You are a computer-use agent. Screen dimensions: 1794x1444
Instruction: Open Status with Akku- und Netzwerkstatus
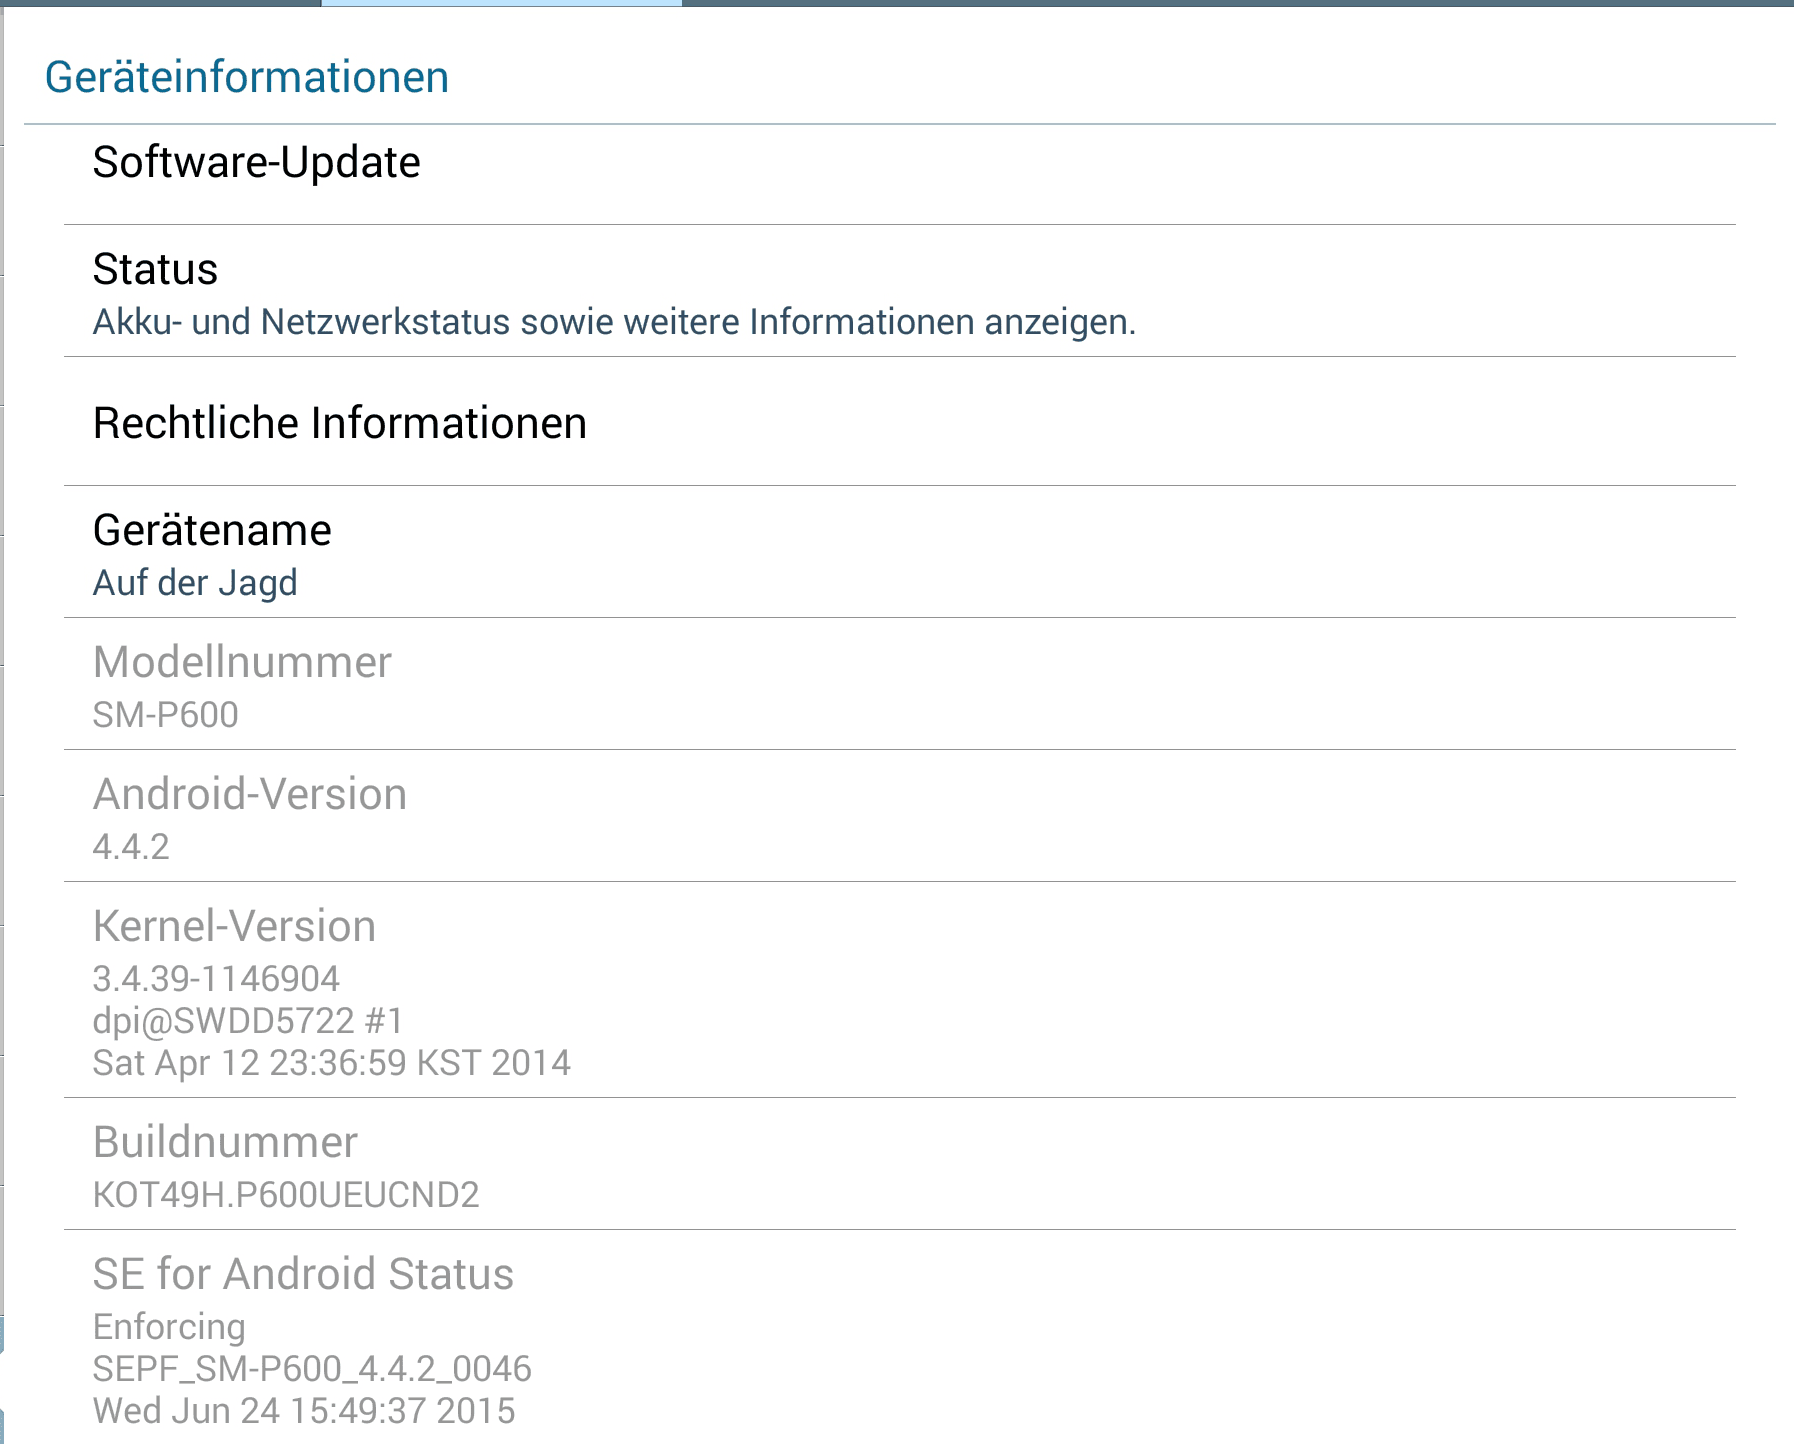click(899, 291)
